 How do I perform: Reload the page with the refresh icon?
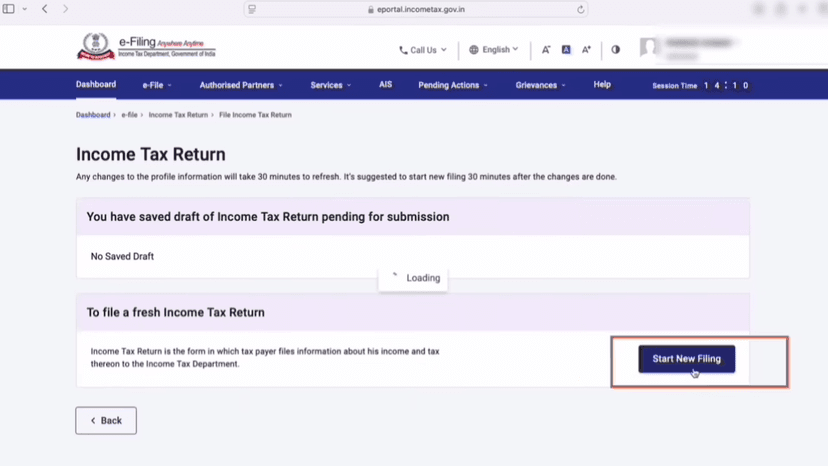coord(580,9)
